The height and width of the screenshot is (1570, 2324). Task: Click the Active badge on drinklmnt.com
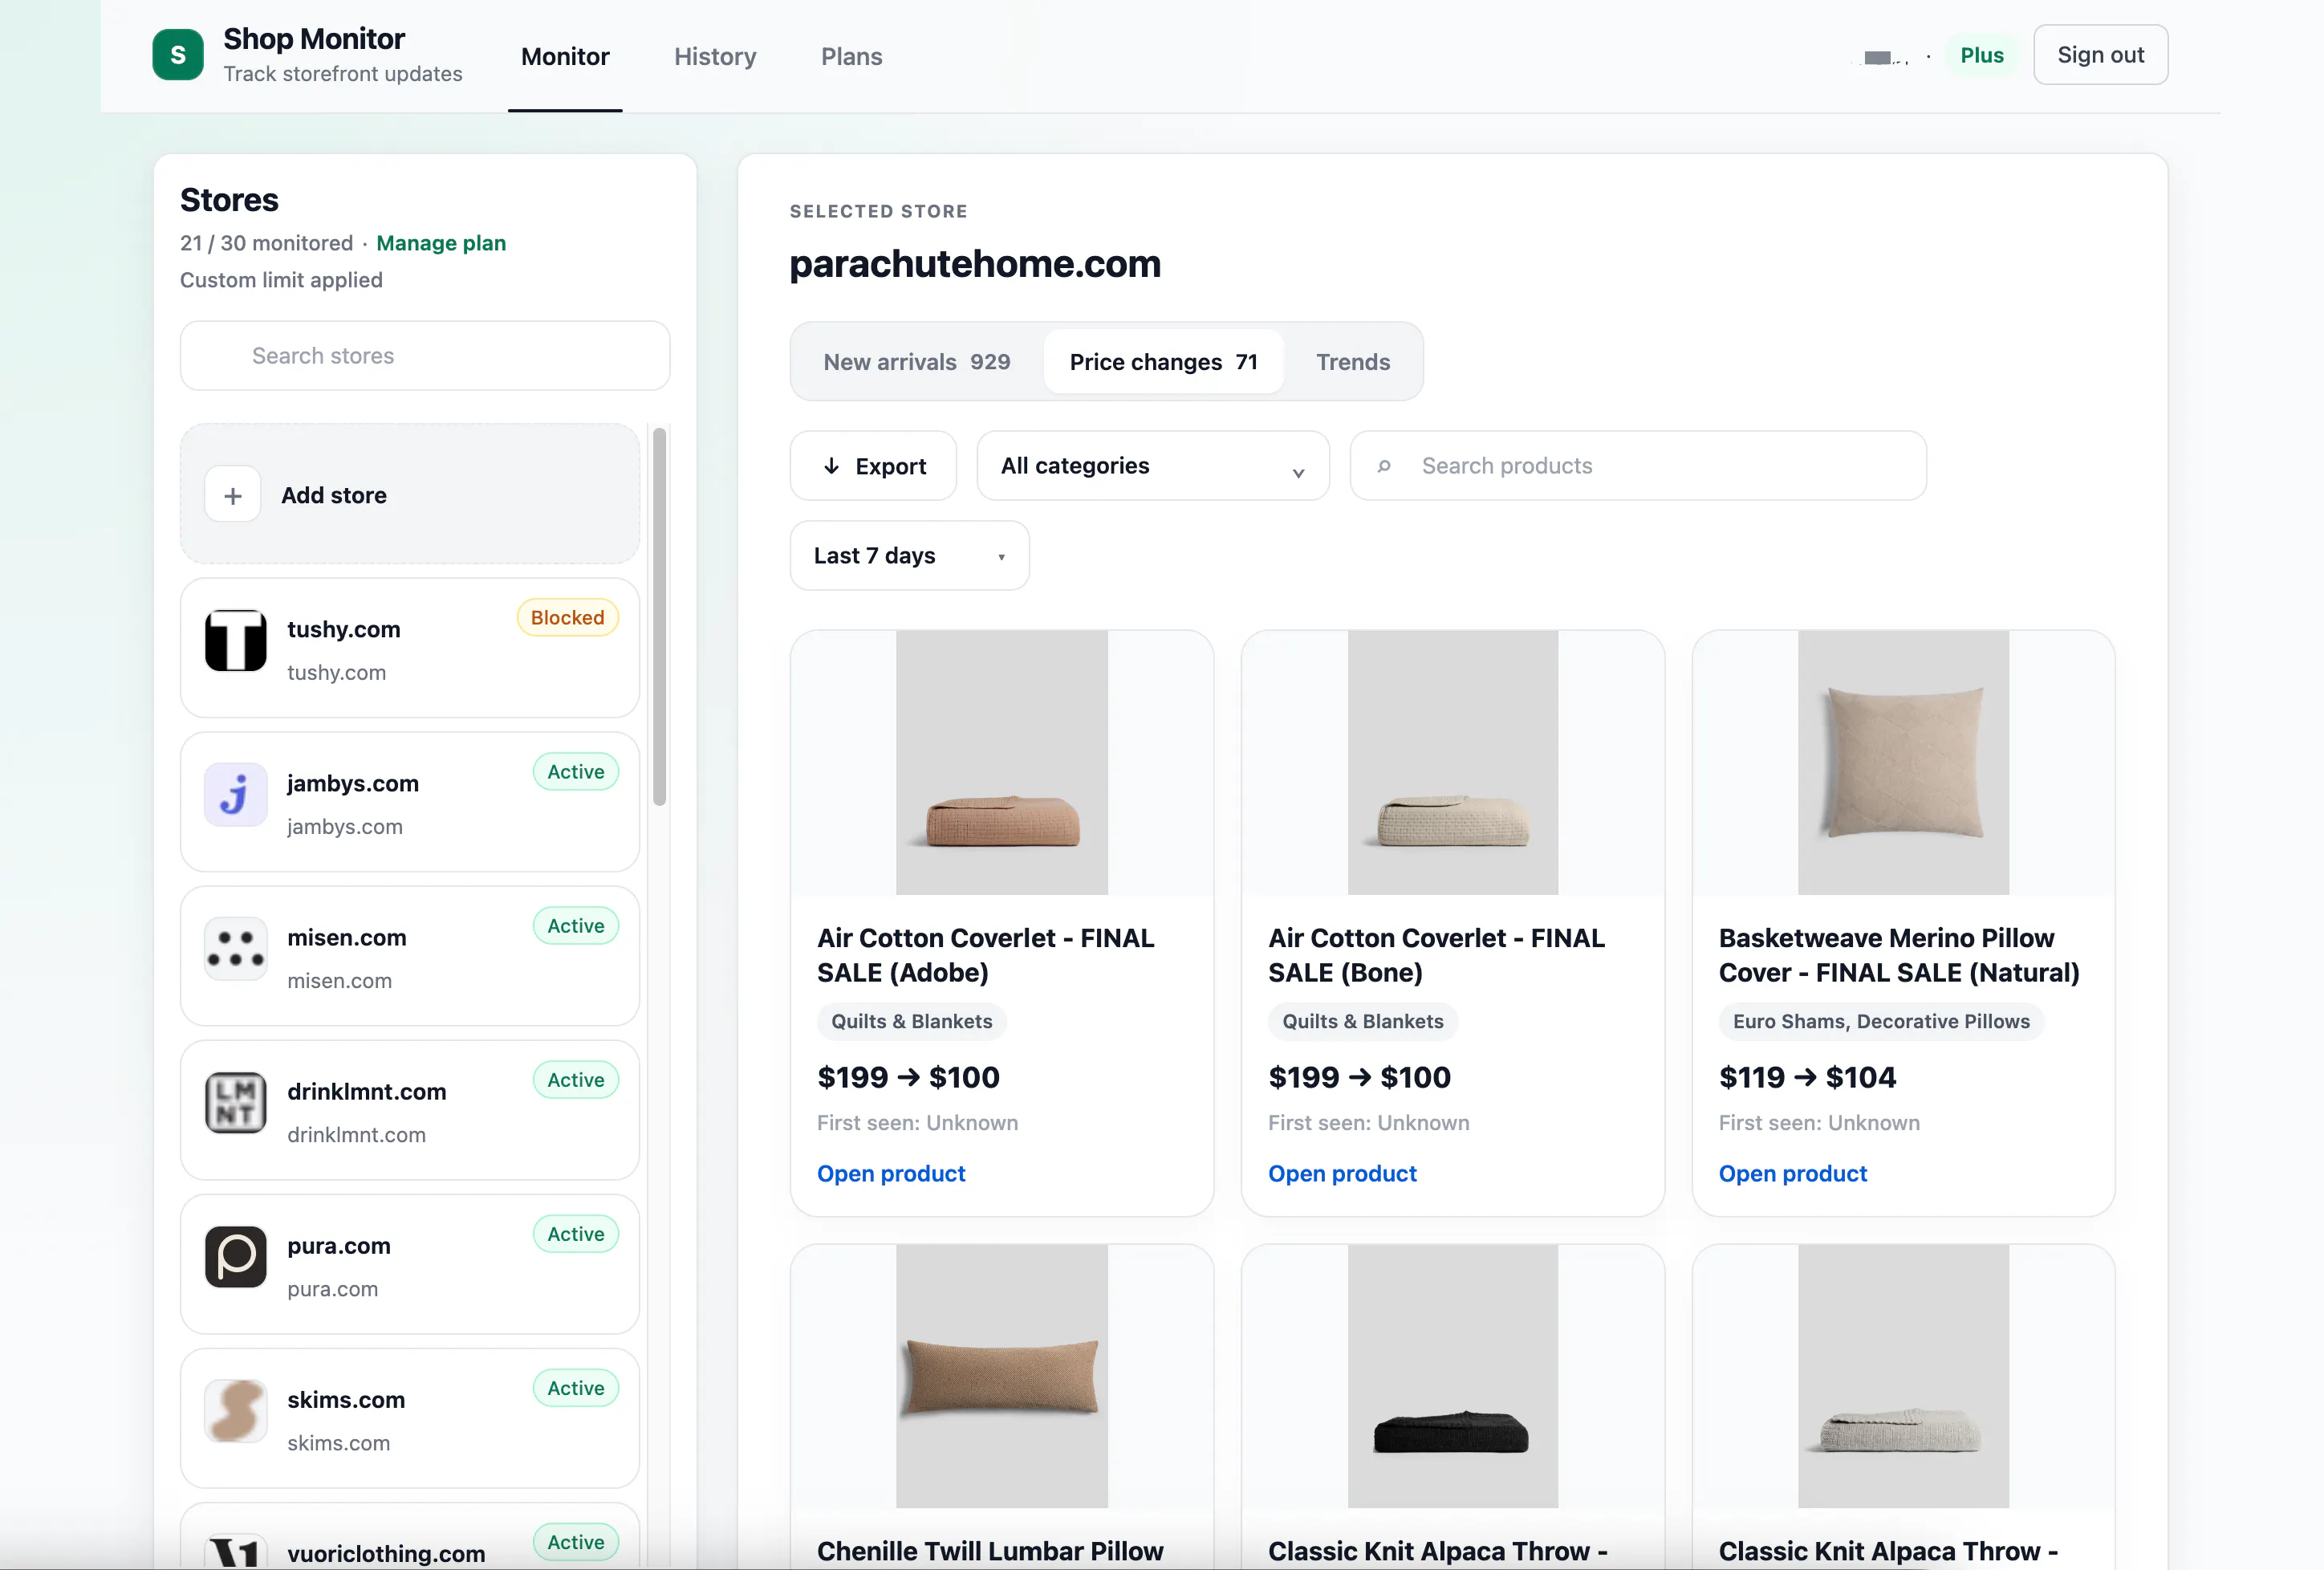pos(576,1080)
